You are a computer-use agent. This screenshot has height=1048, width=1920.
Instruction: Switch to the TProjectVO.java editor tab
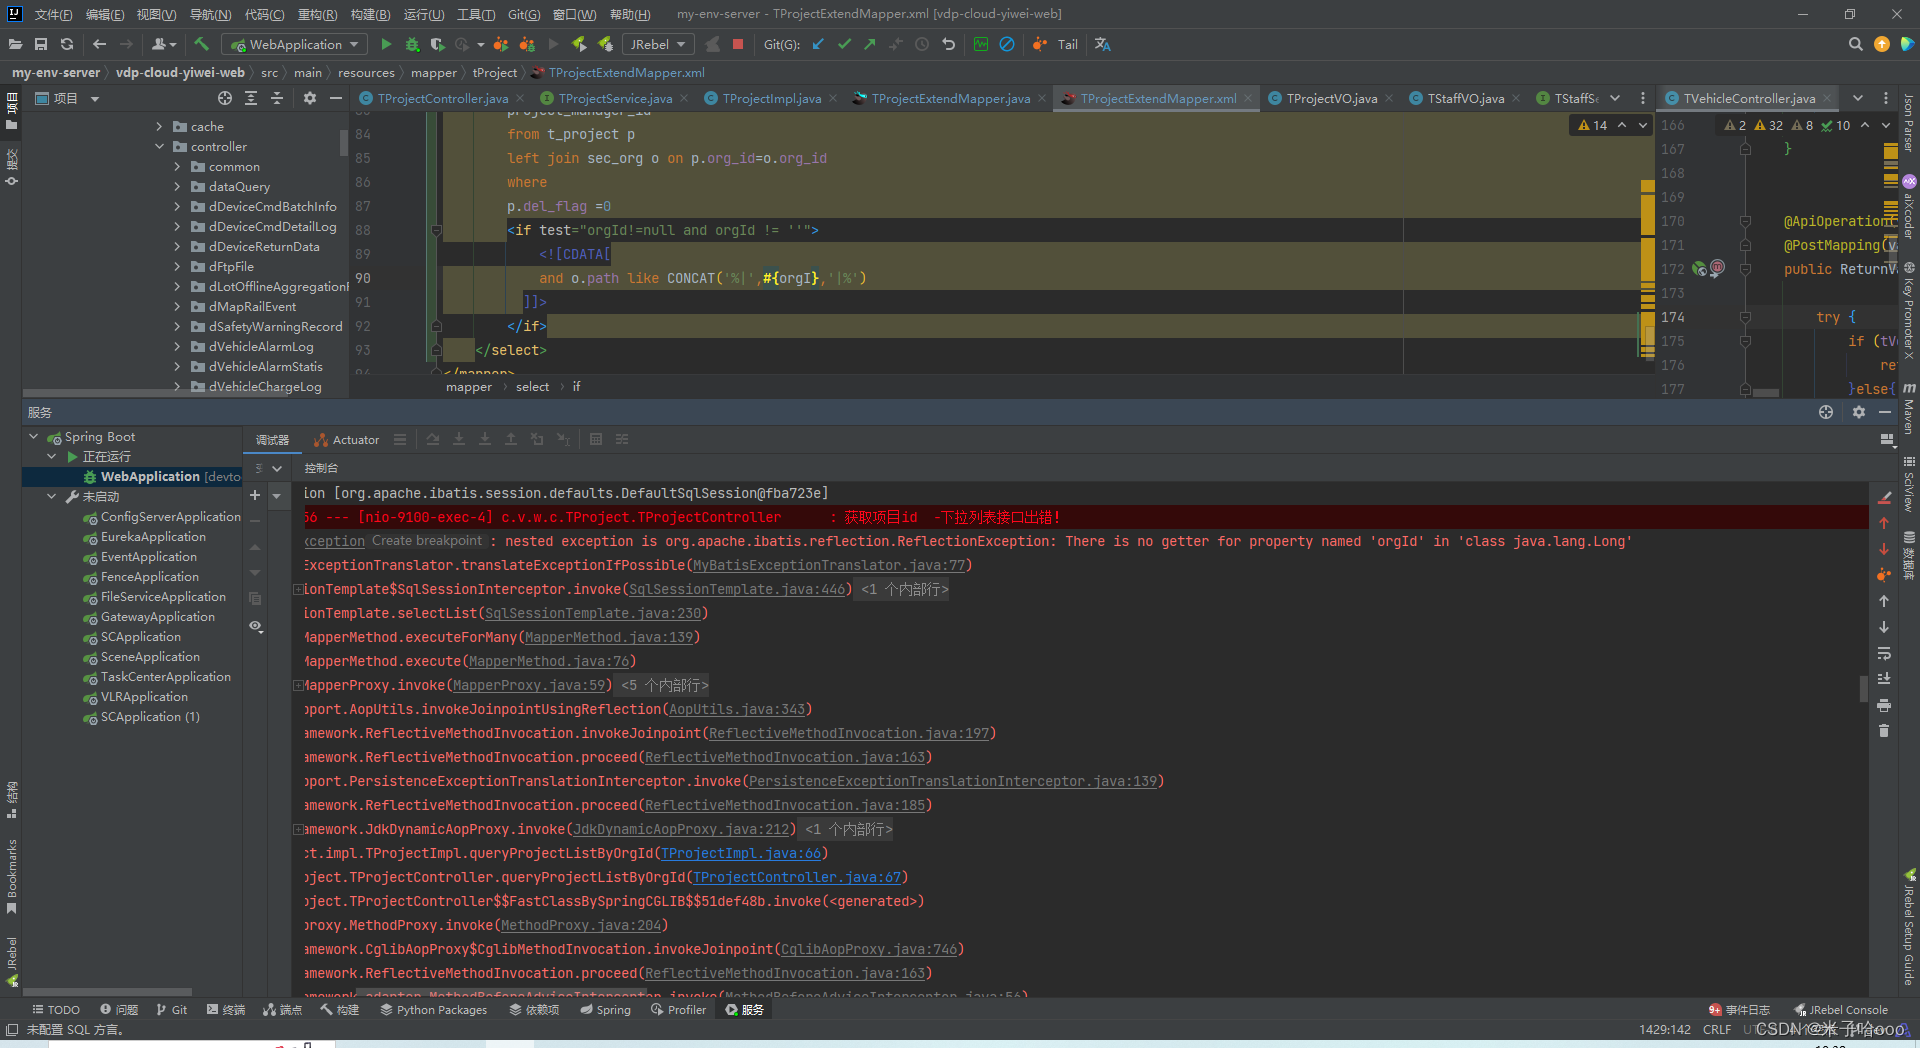[1330, 98]
